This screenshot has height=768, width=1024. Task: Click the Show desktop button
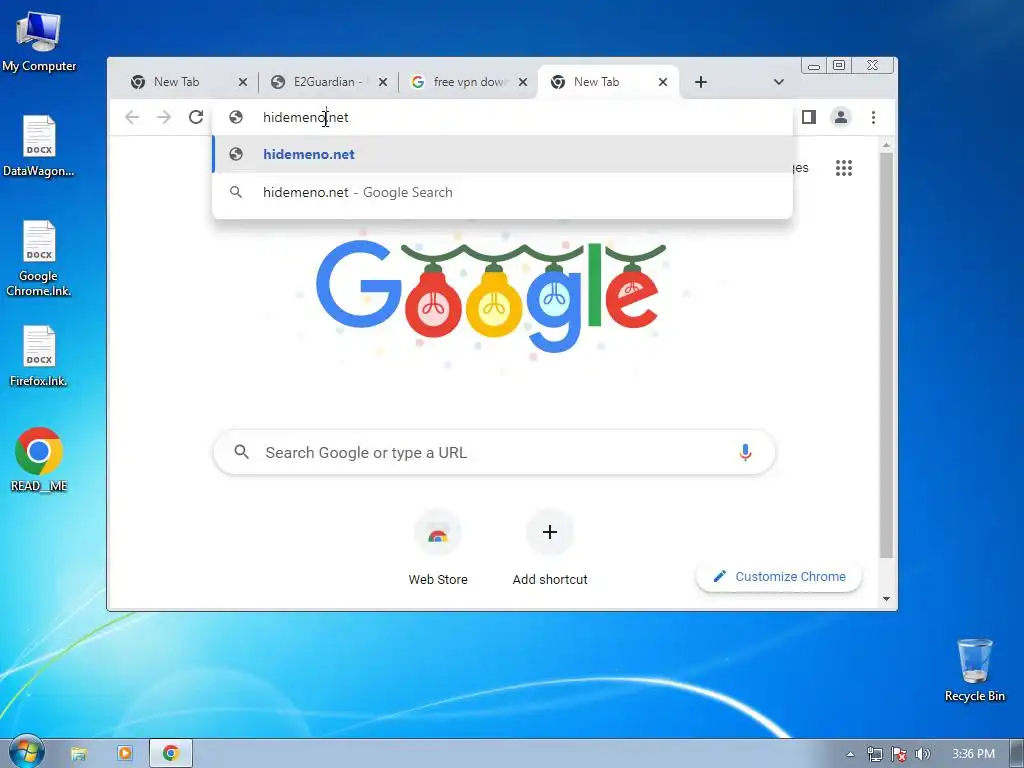pyautogui.click(x=1017, y=754)
